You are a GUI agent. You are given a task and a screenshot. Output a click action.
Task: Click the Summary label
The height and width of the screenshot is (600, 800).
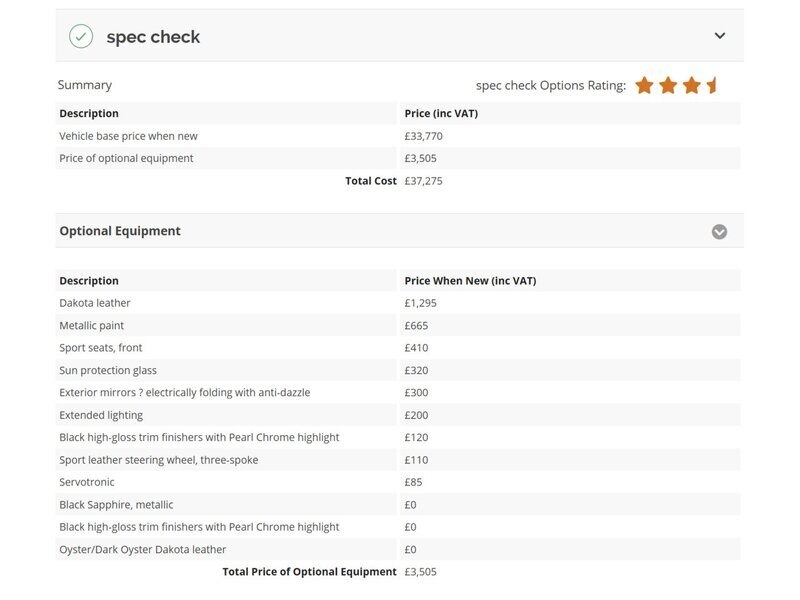85,85
